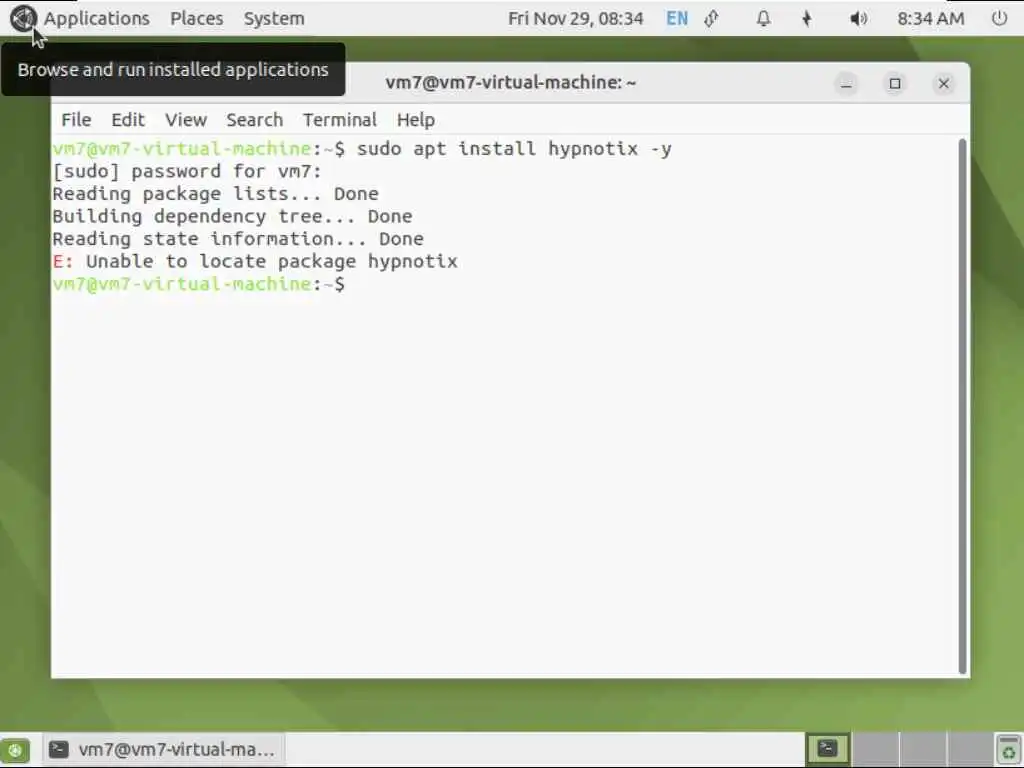
Task: Maximize the terminal window
Action: point(895,84)
